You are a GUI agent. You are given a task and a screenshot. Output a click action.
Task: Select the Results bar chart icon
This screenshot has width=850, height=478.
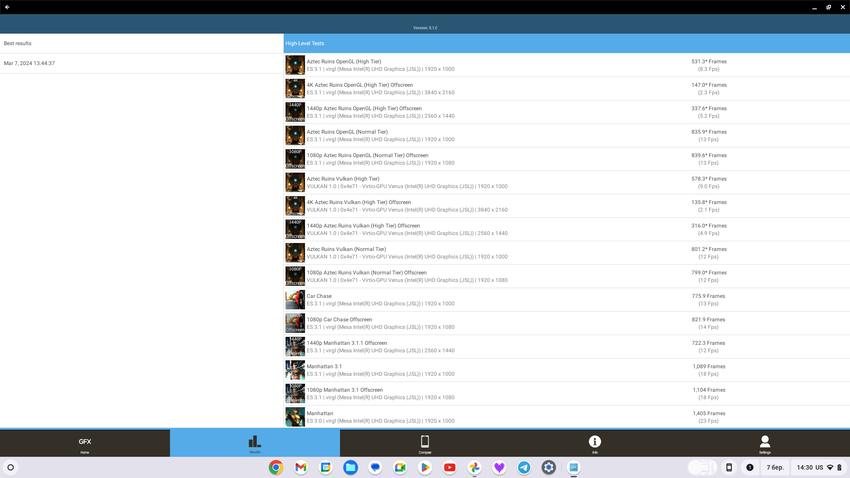(x=255, y=442)
